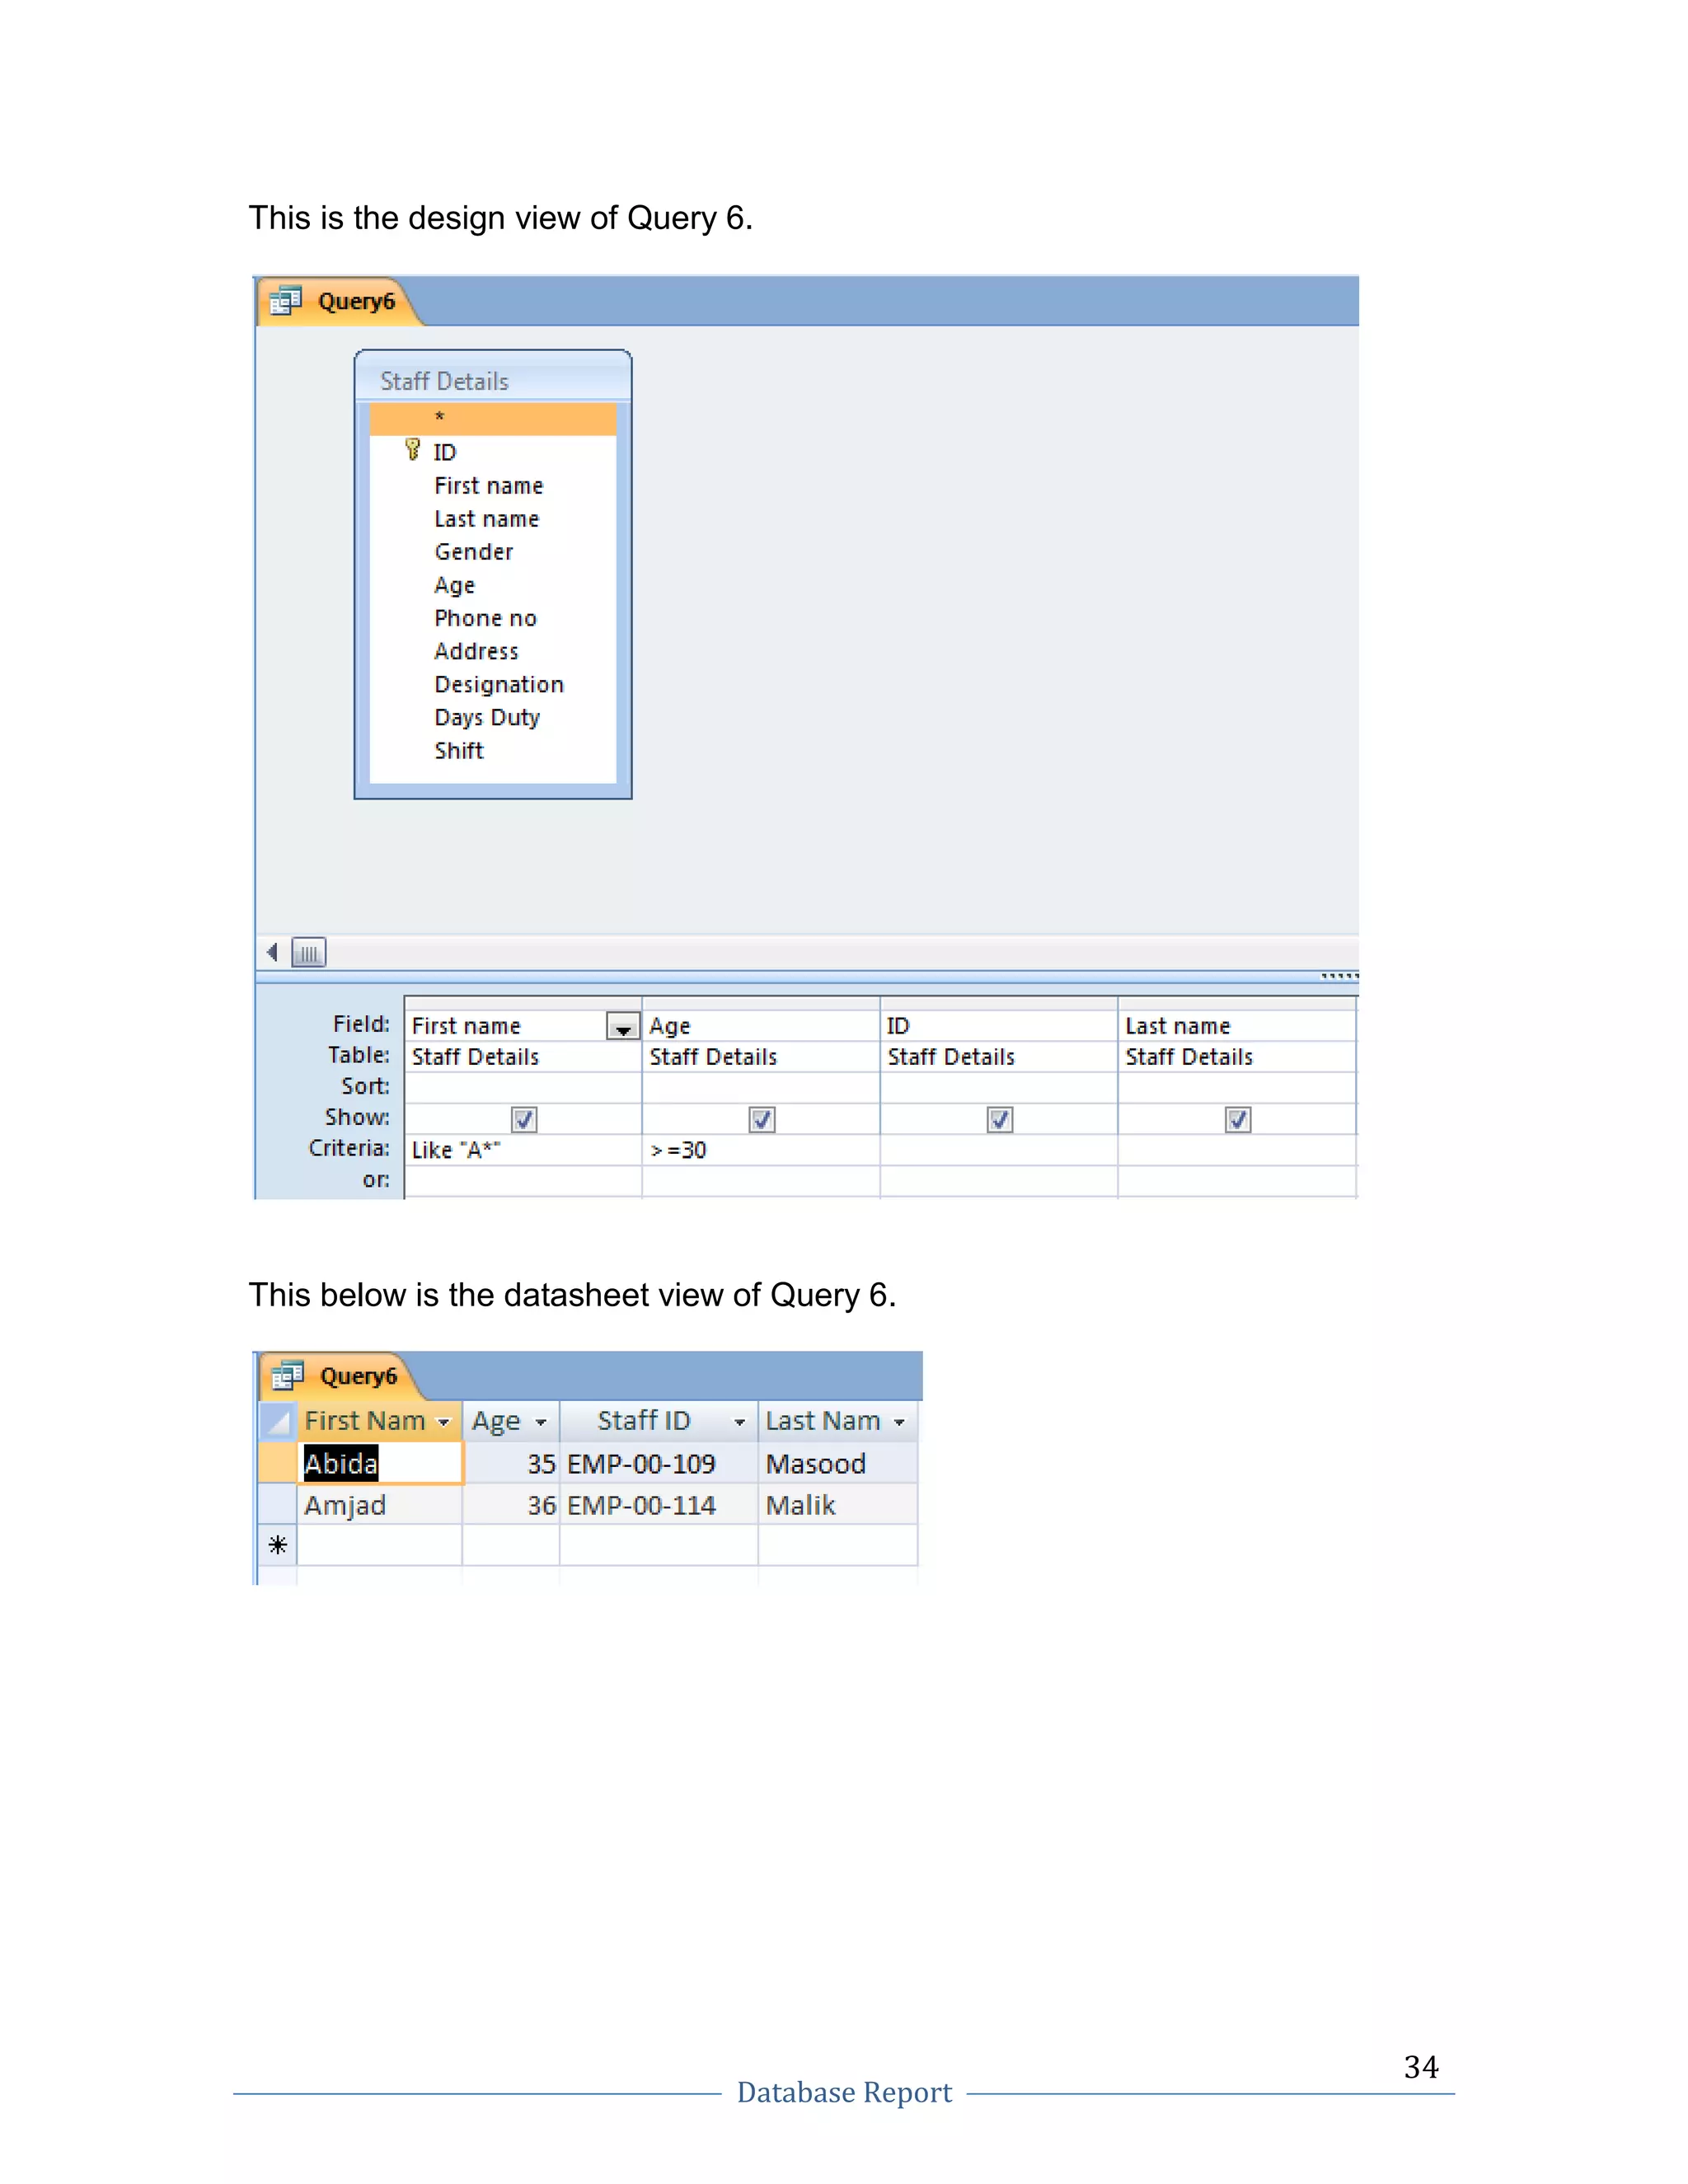Click the EMP-00-114 cell

coord(658,1505)
